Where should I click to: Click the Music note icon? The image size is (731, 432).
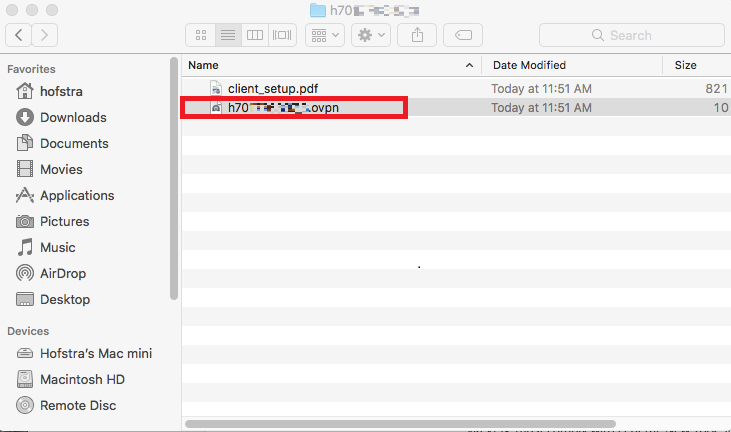[x=25, y=247]
